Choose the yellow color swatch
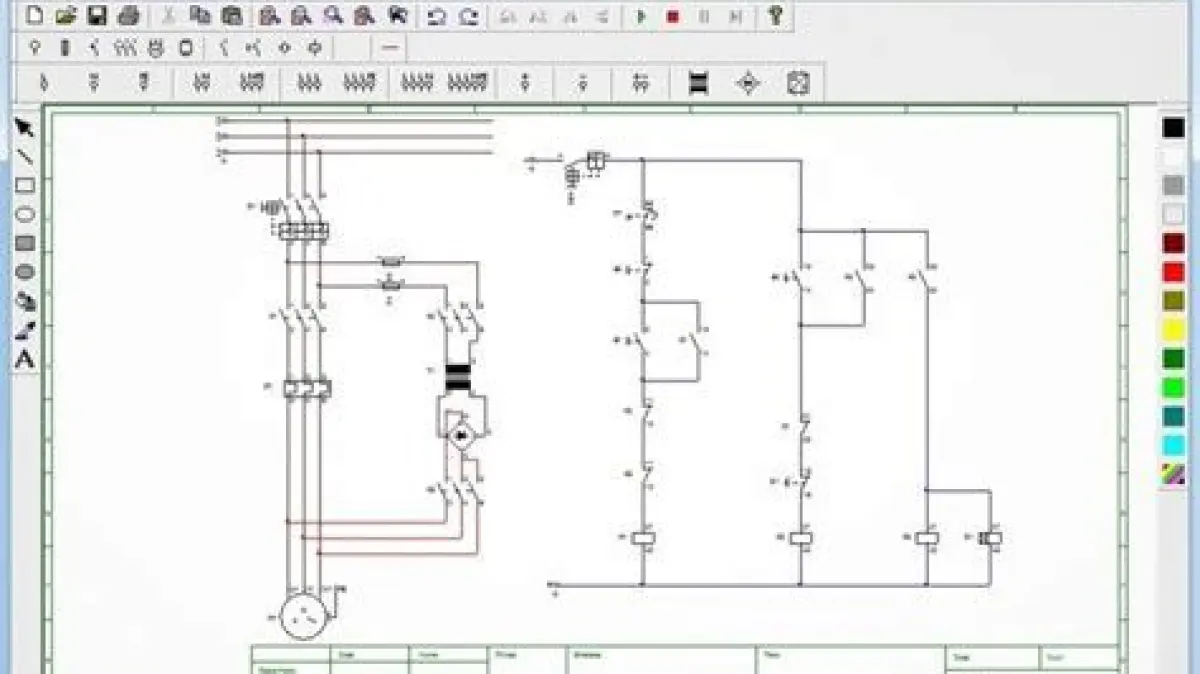 [1174, 329]
